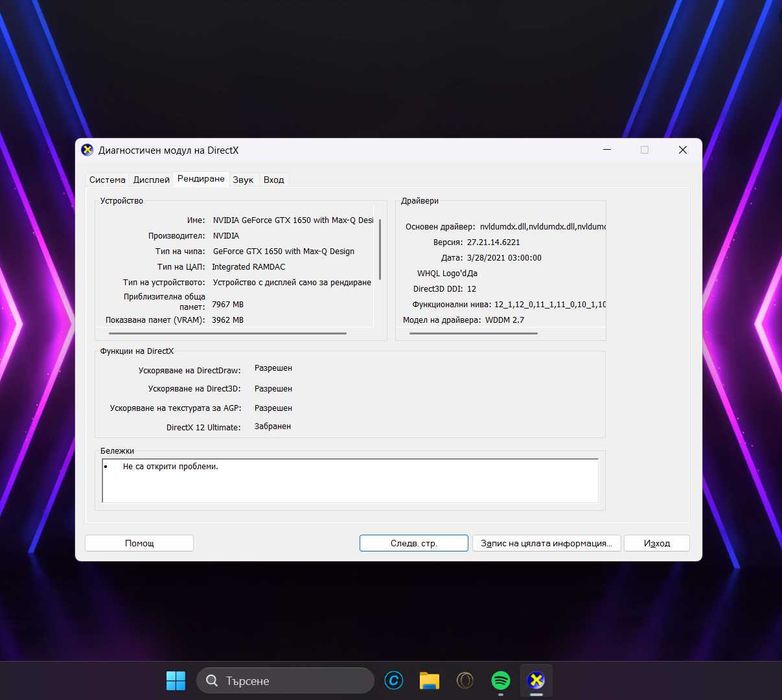This screenshot has height=700, width=782.
Task: Click the driver version 27.21.14.6221
Action: 493,242
